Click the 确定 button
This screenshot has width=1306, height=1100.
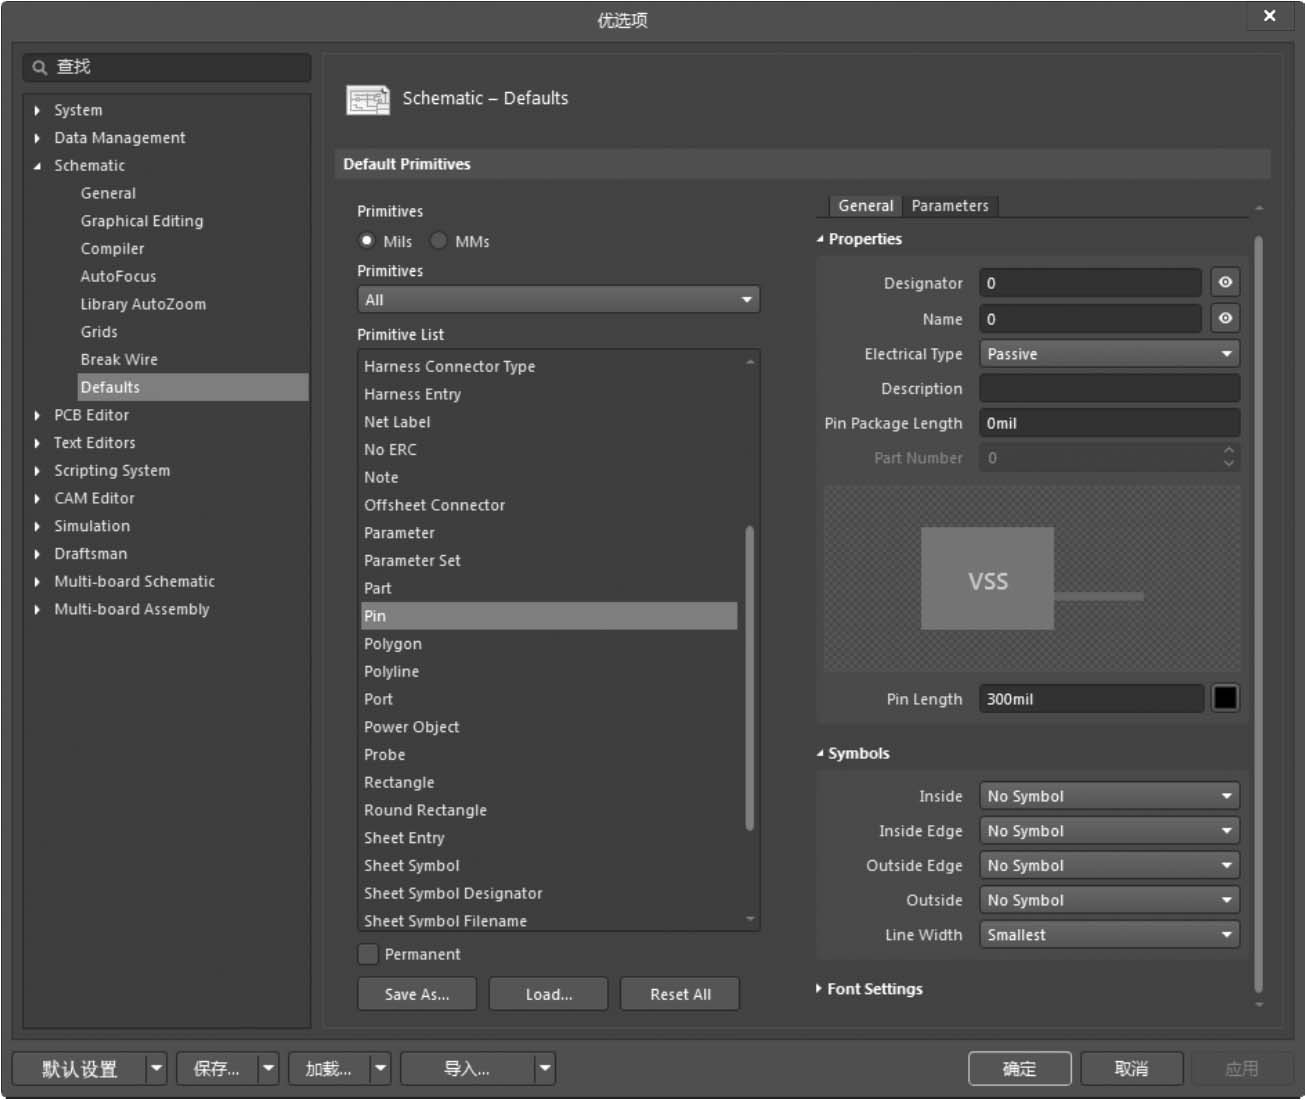(1019, 1069)
